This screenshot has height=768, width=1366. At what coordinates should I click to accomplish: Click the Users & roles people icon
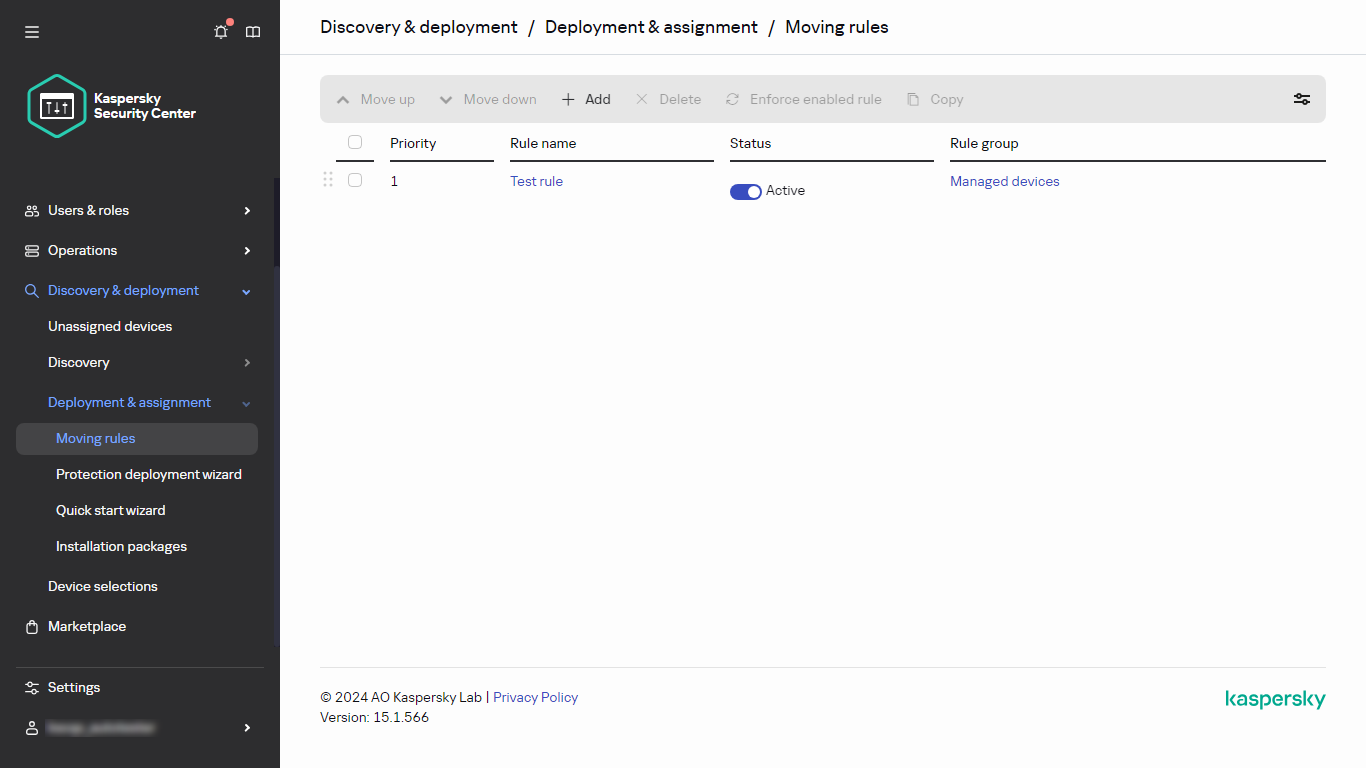pos(30,210)
